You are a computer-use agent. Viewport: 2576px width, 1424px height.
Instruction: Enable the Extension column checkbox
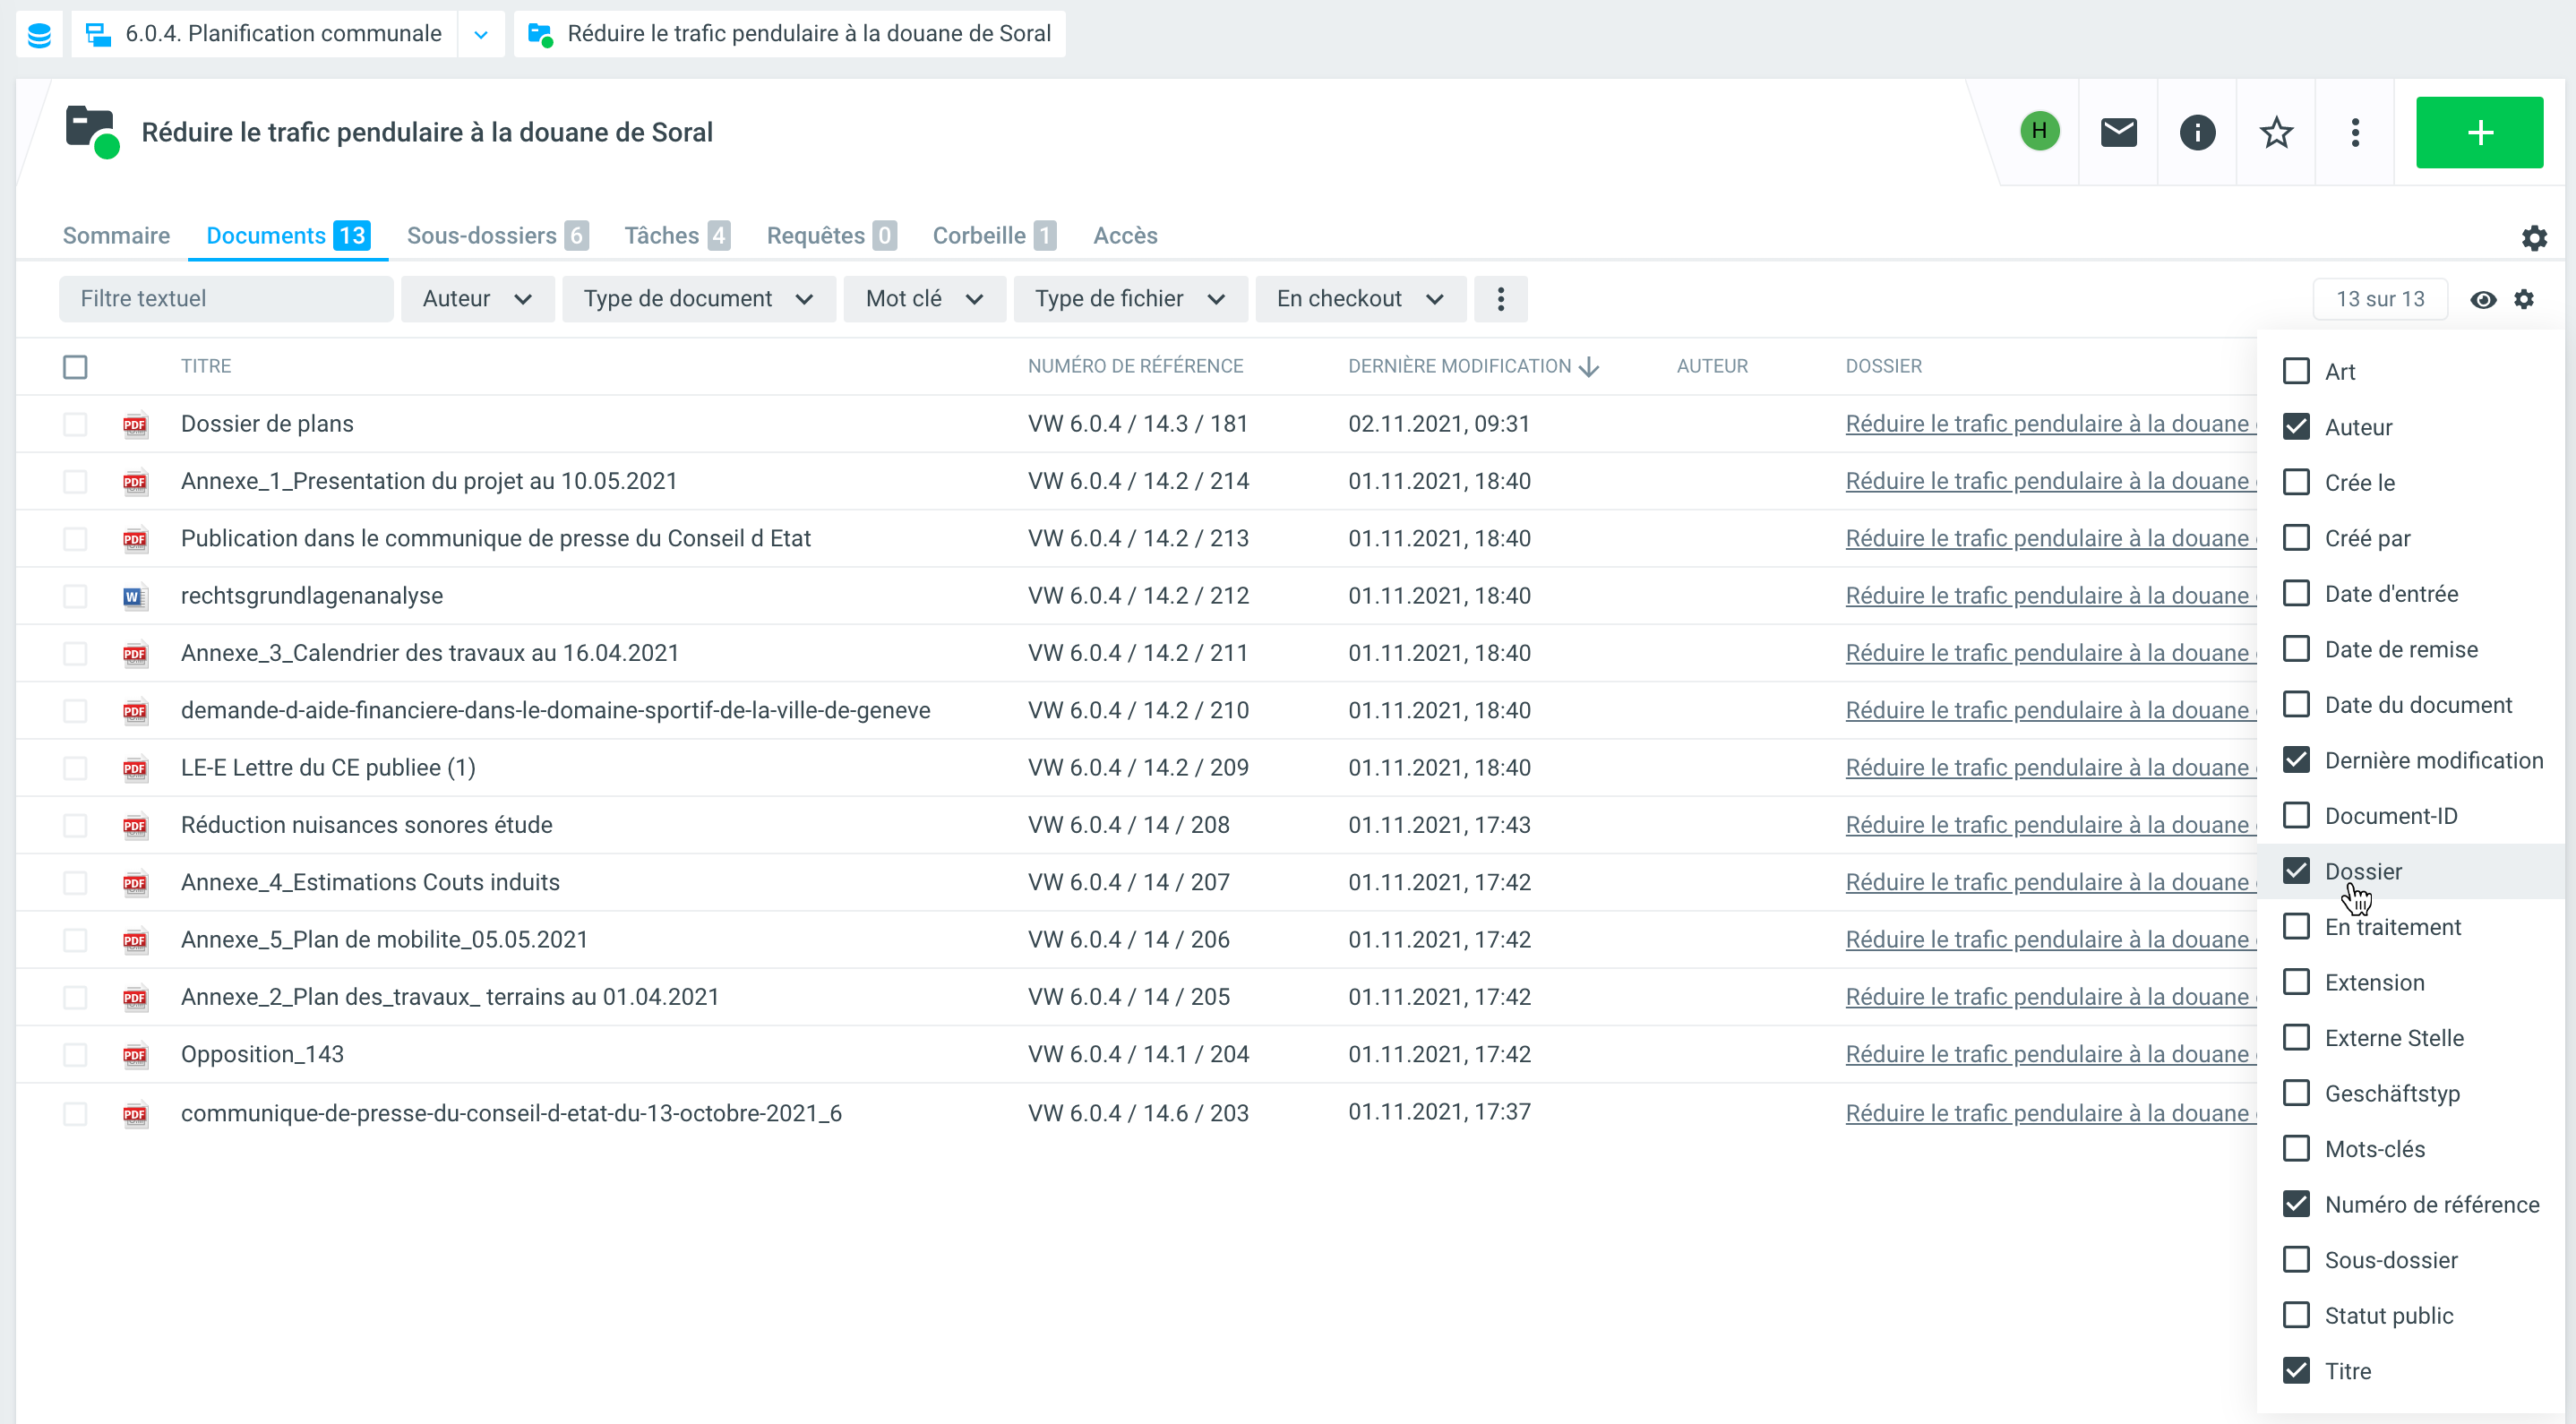click(x=2296, y=982)
